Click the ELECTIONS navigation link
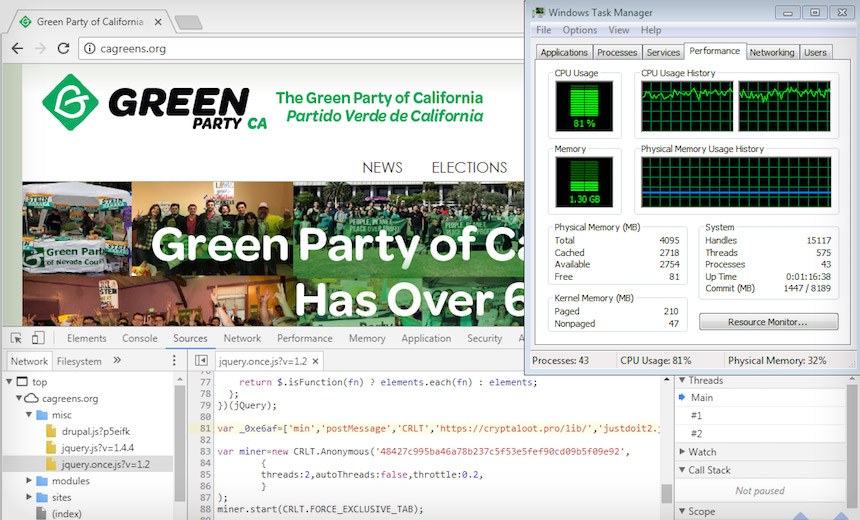 click(x=469, y=167)
